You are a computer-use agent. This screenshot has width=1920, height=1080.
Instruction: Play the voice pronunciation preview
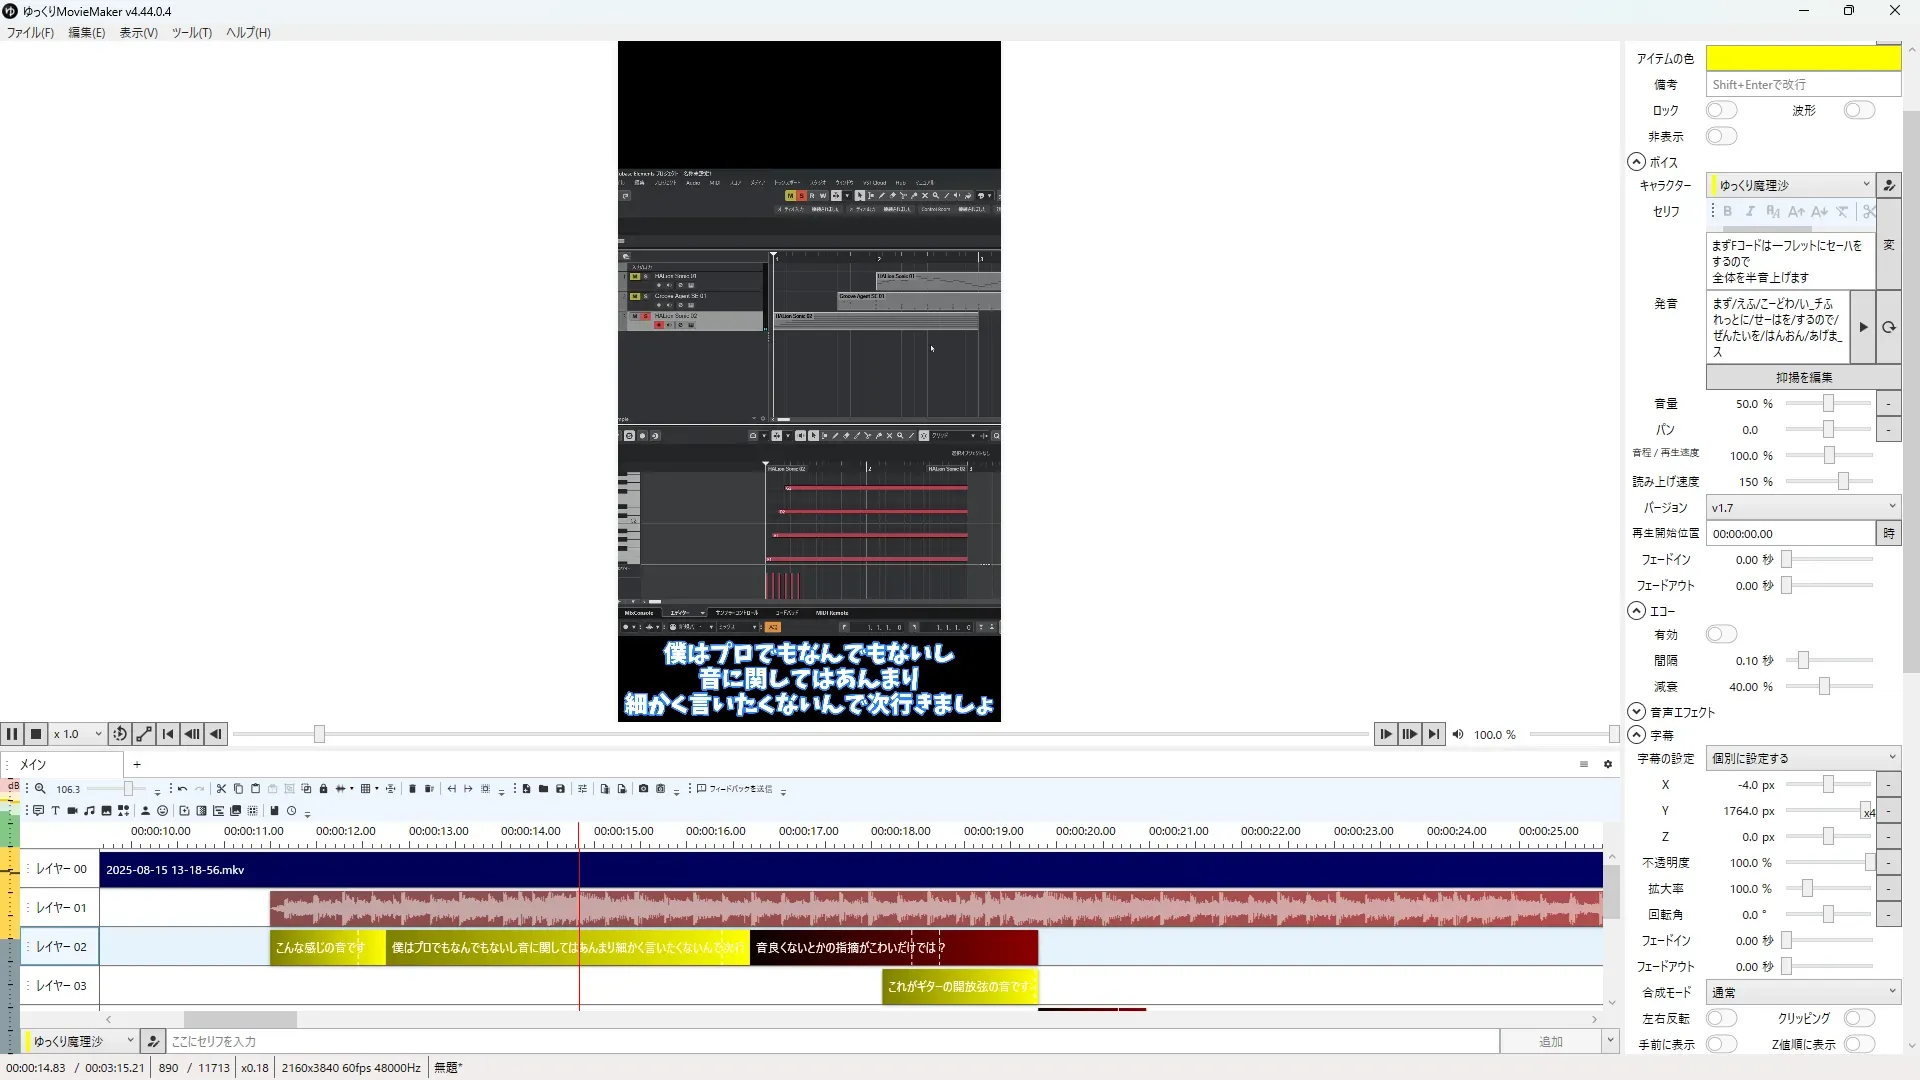tap(1862, 327)
